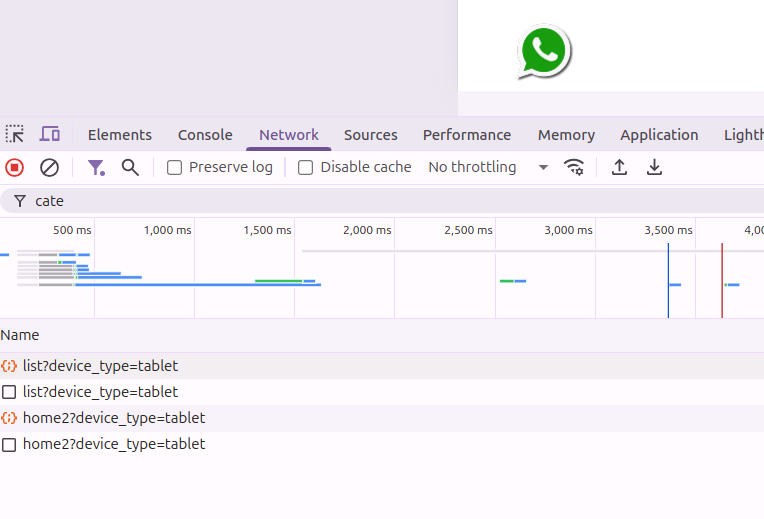Open the network search magnifier
Screen dimensions: 764x519
130,167
